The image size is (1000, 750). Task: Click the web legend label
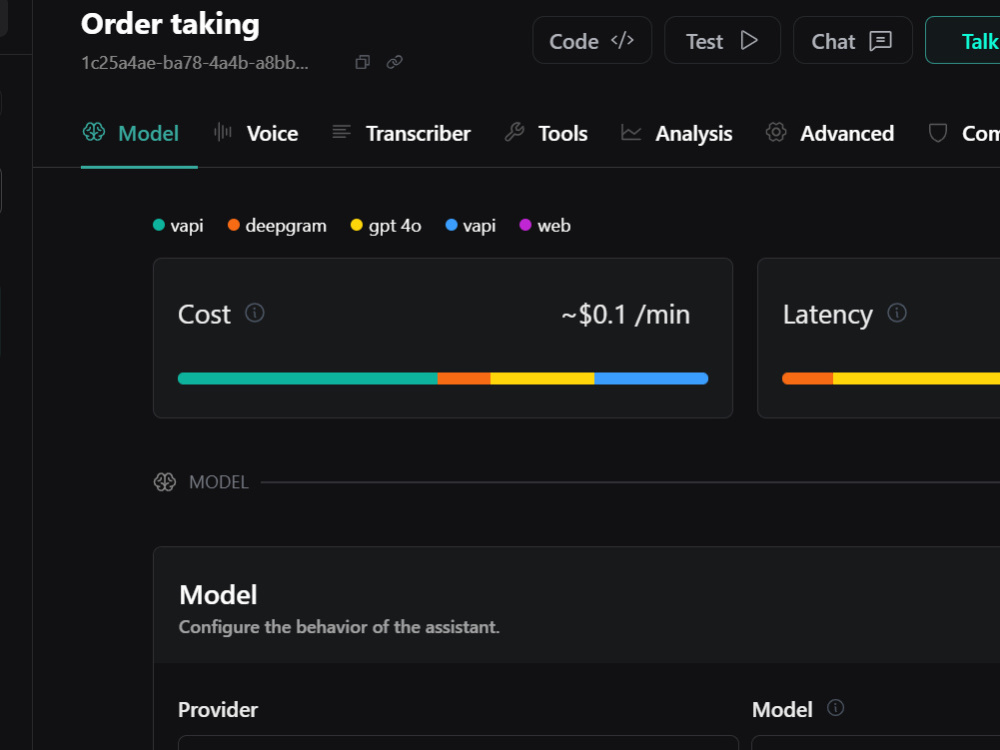point(554,226)
